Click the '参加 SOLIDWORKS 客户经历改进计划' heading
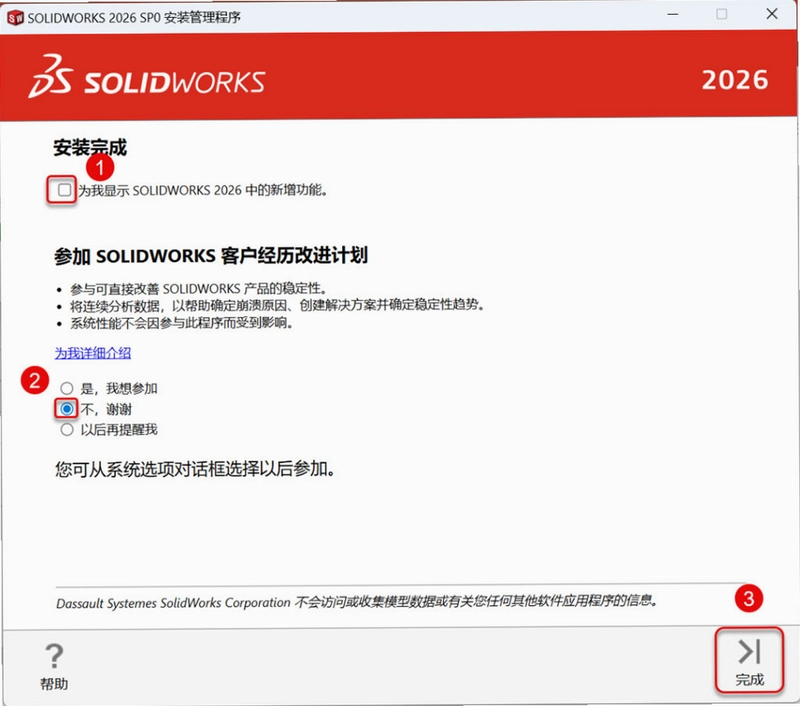800x706 pixels. tap(211, 256)
